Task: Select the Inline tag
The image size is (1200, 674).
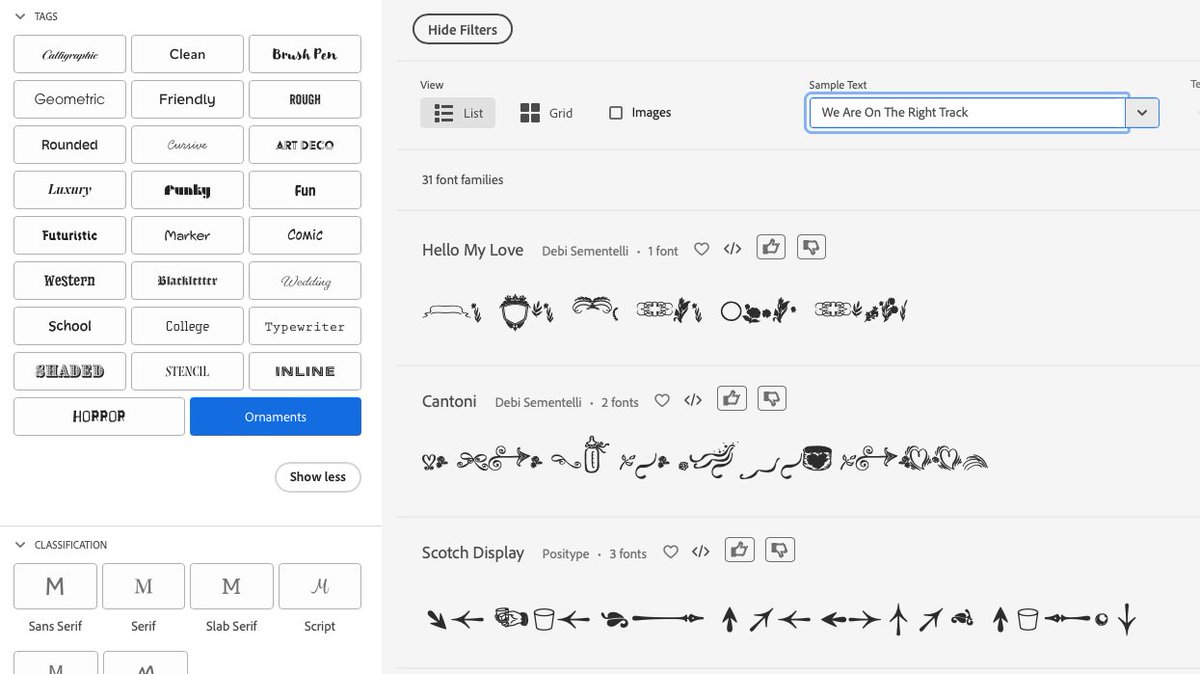Action: tap(305, 371)
